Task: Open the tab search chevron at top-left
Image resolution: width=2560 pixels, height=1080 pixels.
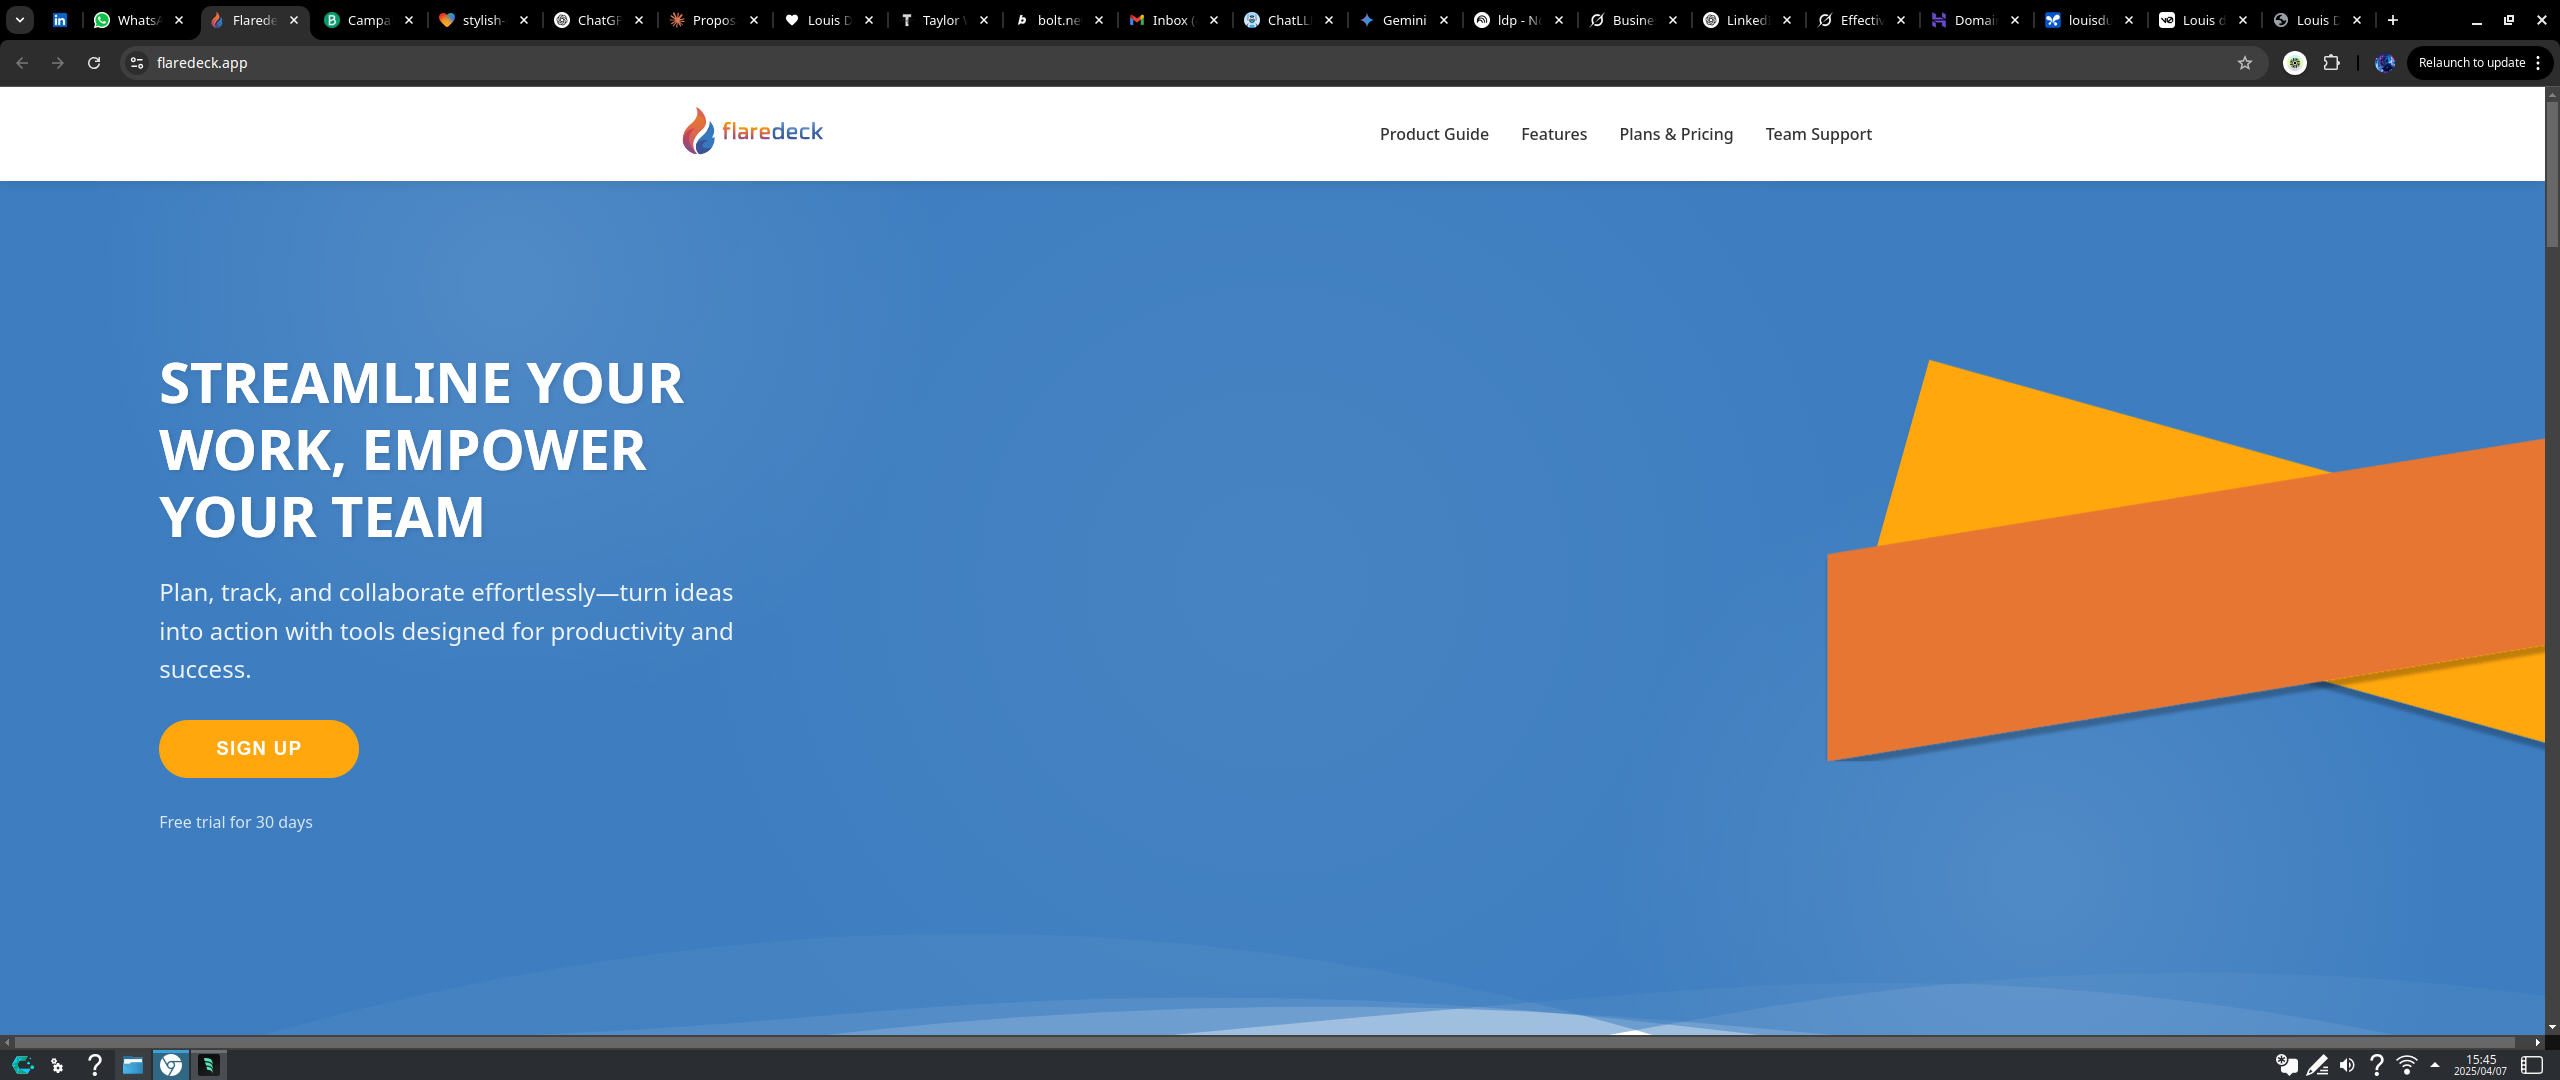Action: (18, 19)
